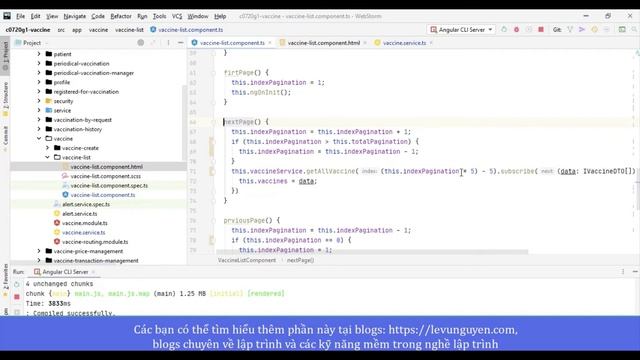Screen dimensions: 640x360
Task: Hide the Project panel with minus icon
Action: [180, 43]
